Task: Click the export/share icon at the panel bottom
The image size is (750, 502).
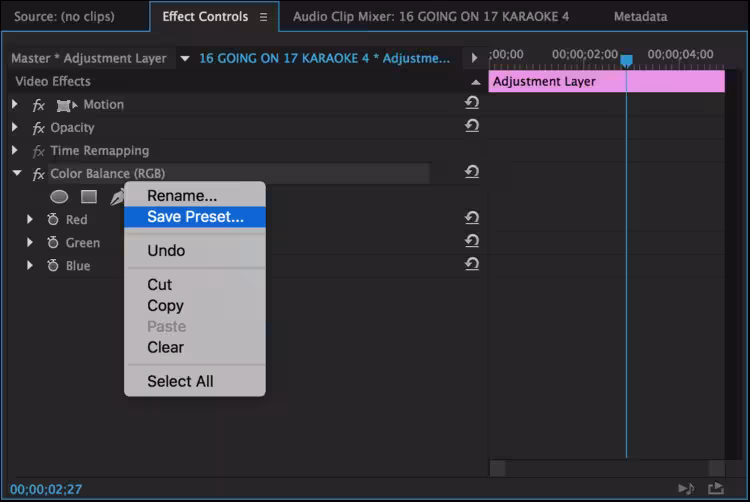Action: 715,488
